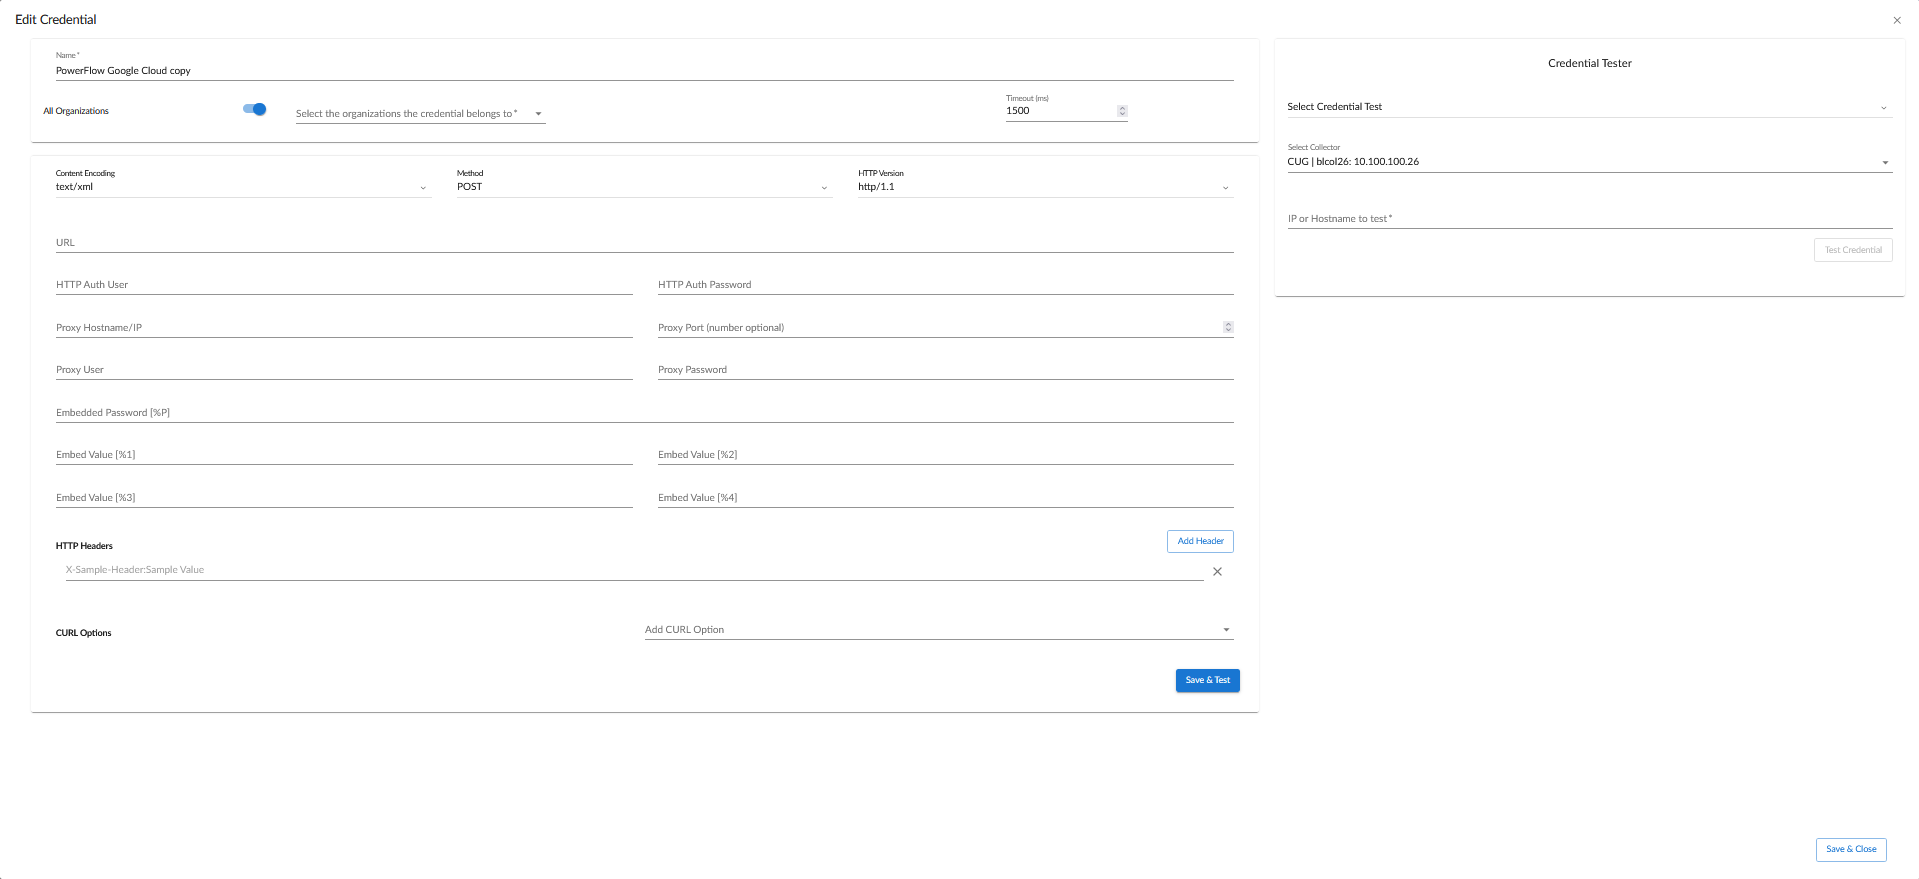Image resolution: width=1919 pixels, height=879 pixels.
Task: Focus the URL input field
Action: click(x=645, y=243)
